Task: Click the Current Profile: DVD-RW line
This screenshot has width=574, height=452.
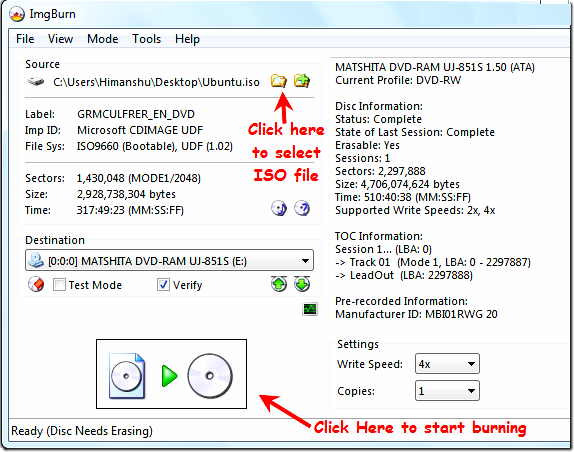Action: click(398, 80)
